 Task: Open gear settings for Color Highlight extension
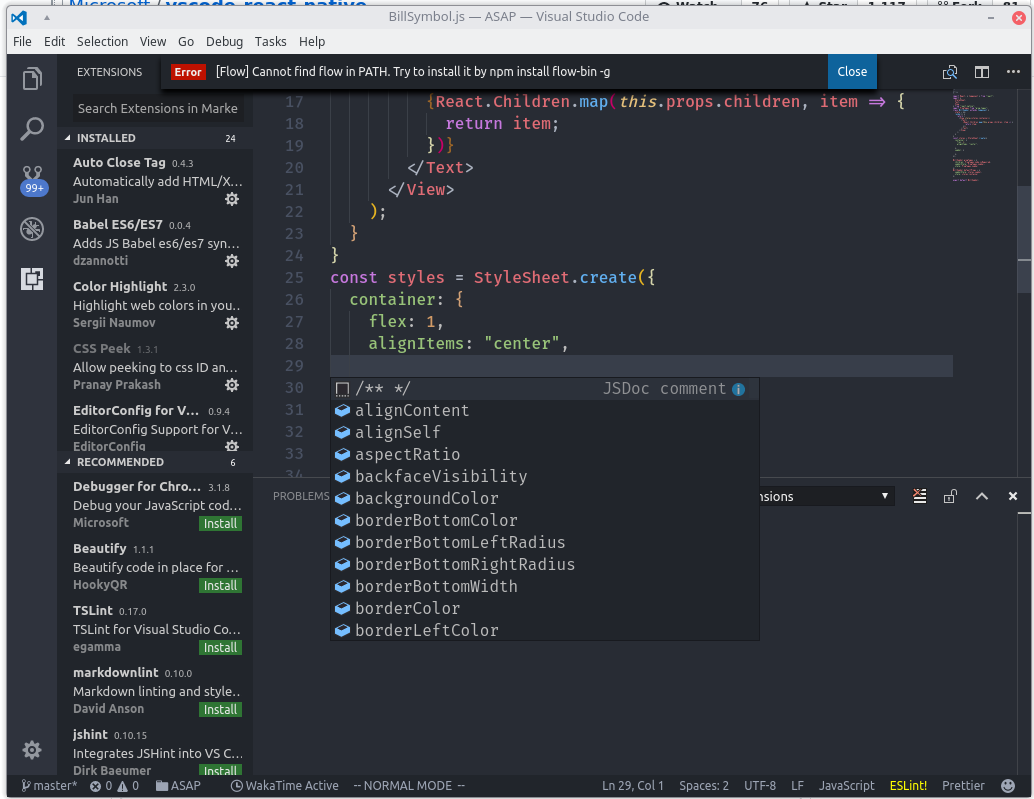click(x=231, y=322)
